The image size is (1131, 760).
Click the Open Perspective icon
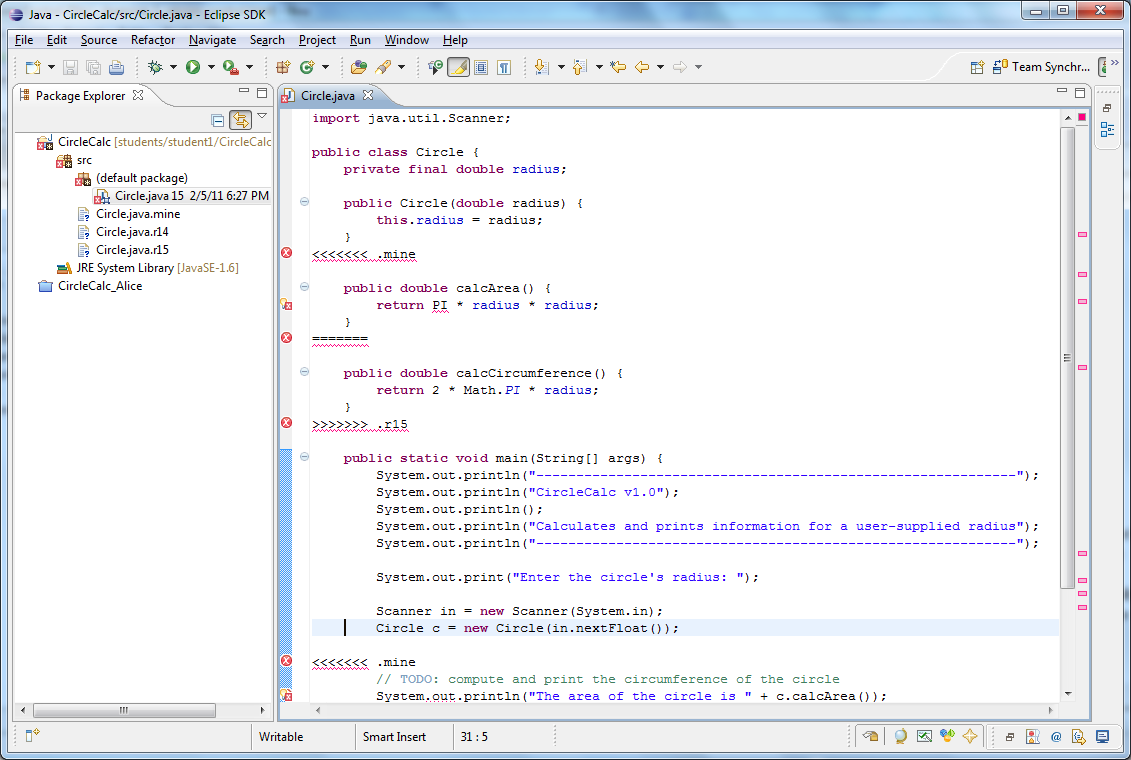[x=977, y=67]
